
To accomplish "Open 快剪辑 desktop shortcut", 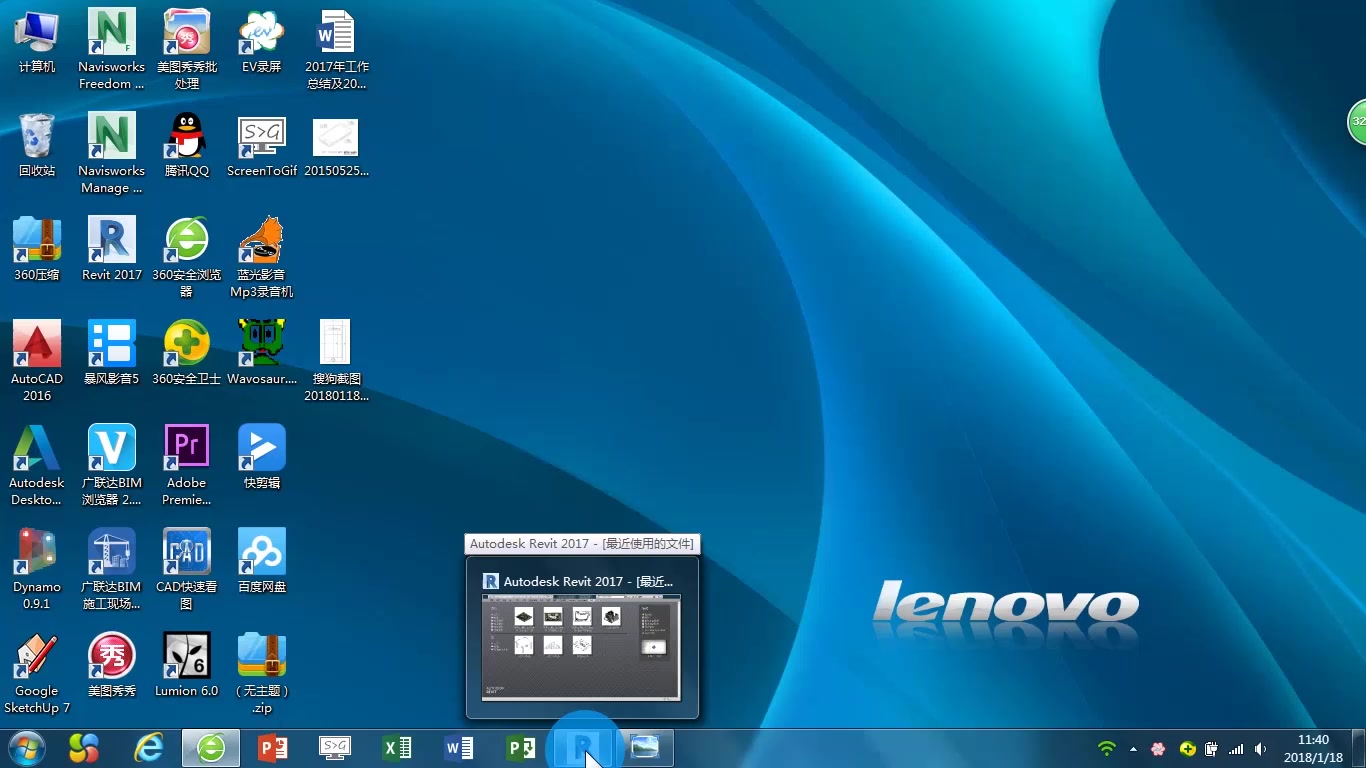I will click(262, 458).
